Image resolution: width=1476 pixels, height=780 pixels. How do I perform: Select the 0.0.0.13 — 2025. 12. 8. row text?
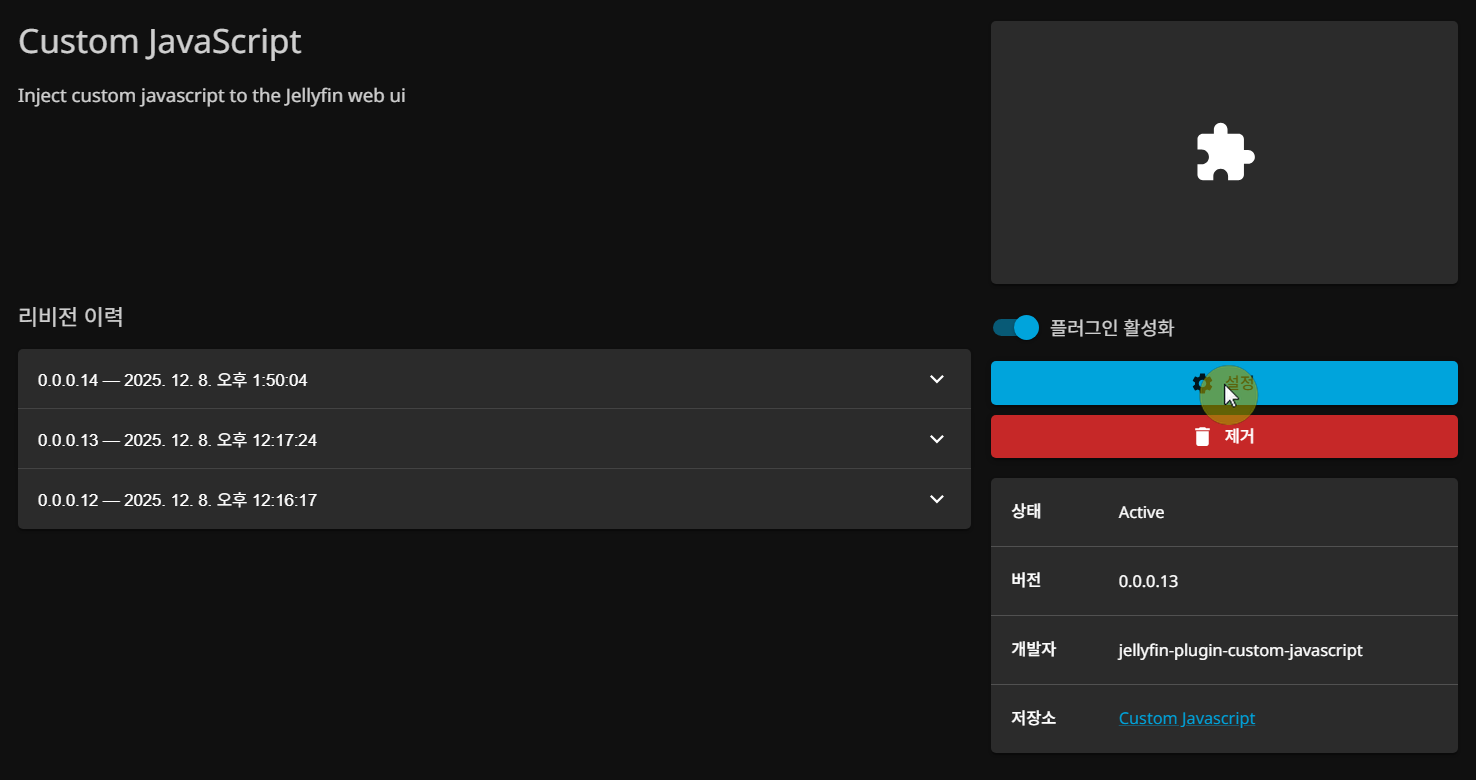pos(177,440)
